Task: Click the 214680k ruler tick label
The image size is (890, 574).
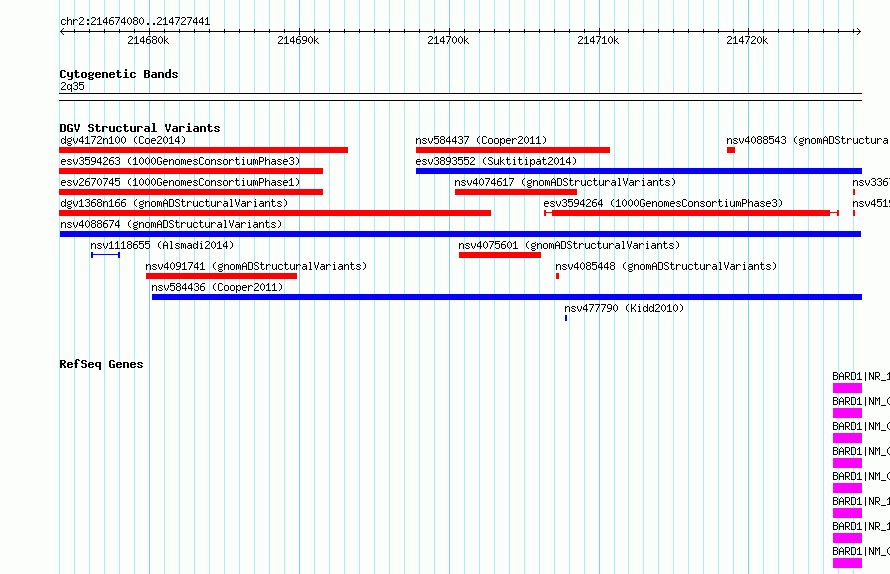Action: coord(148,40)
